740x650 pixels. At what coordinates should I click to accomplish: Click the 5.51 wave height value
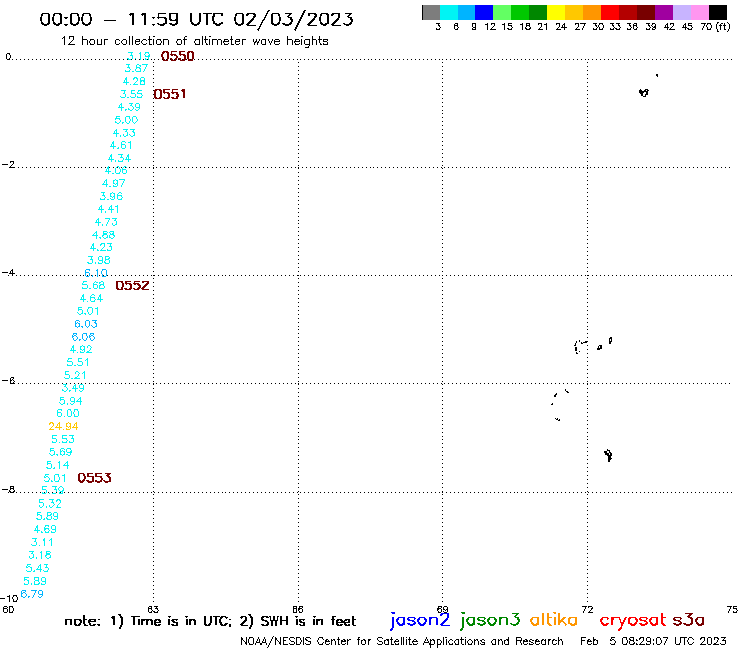78,362
